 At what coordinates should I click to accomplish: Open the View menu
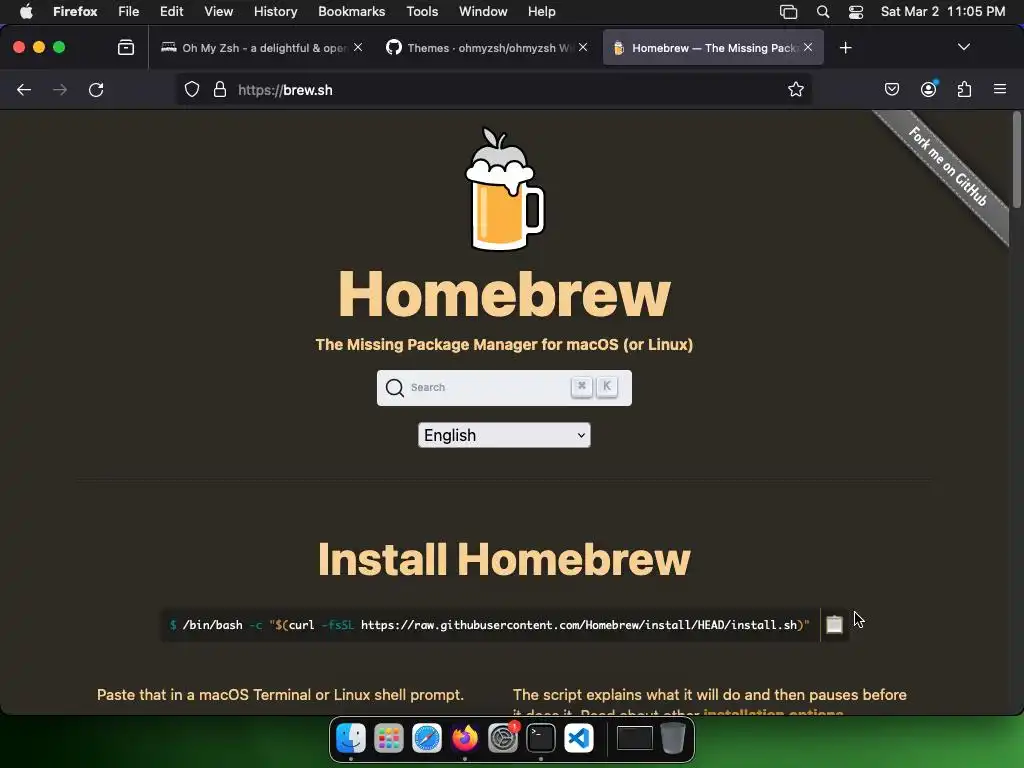(x=218, y=11)
